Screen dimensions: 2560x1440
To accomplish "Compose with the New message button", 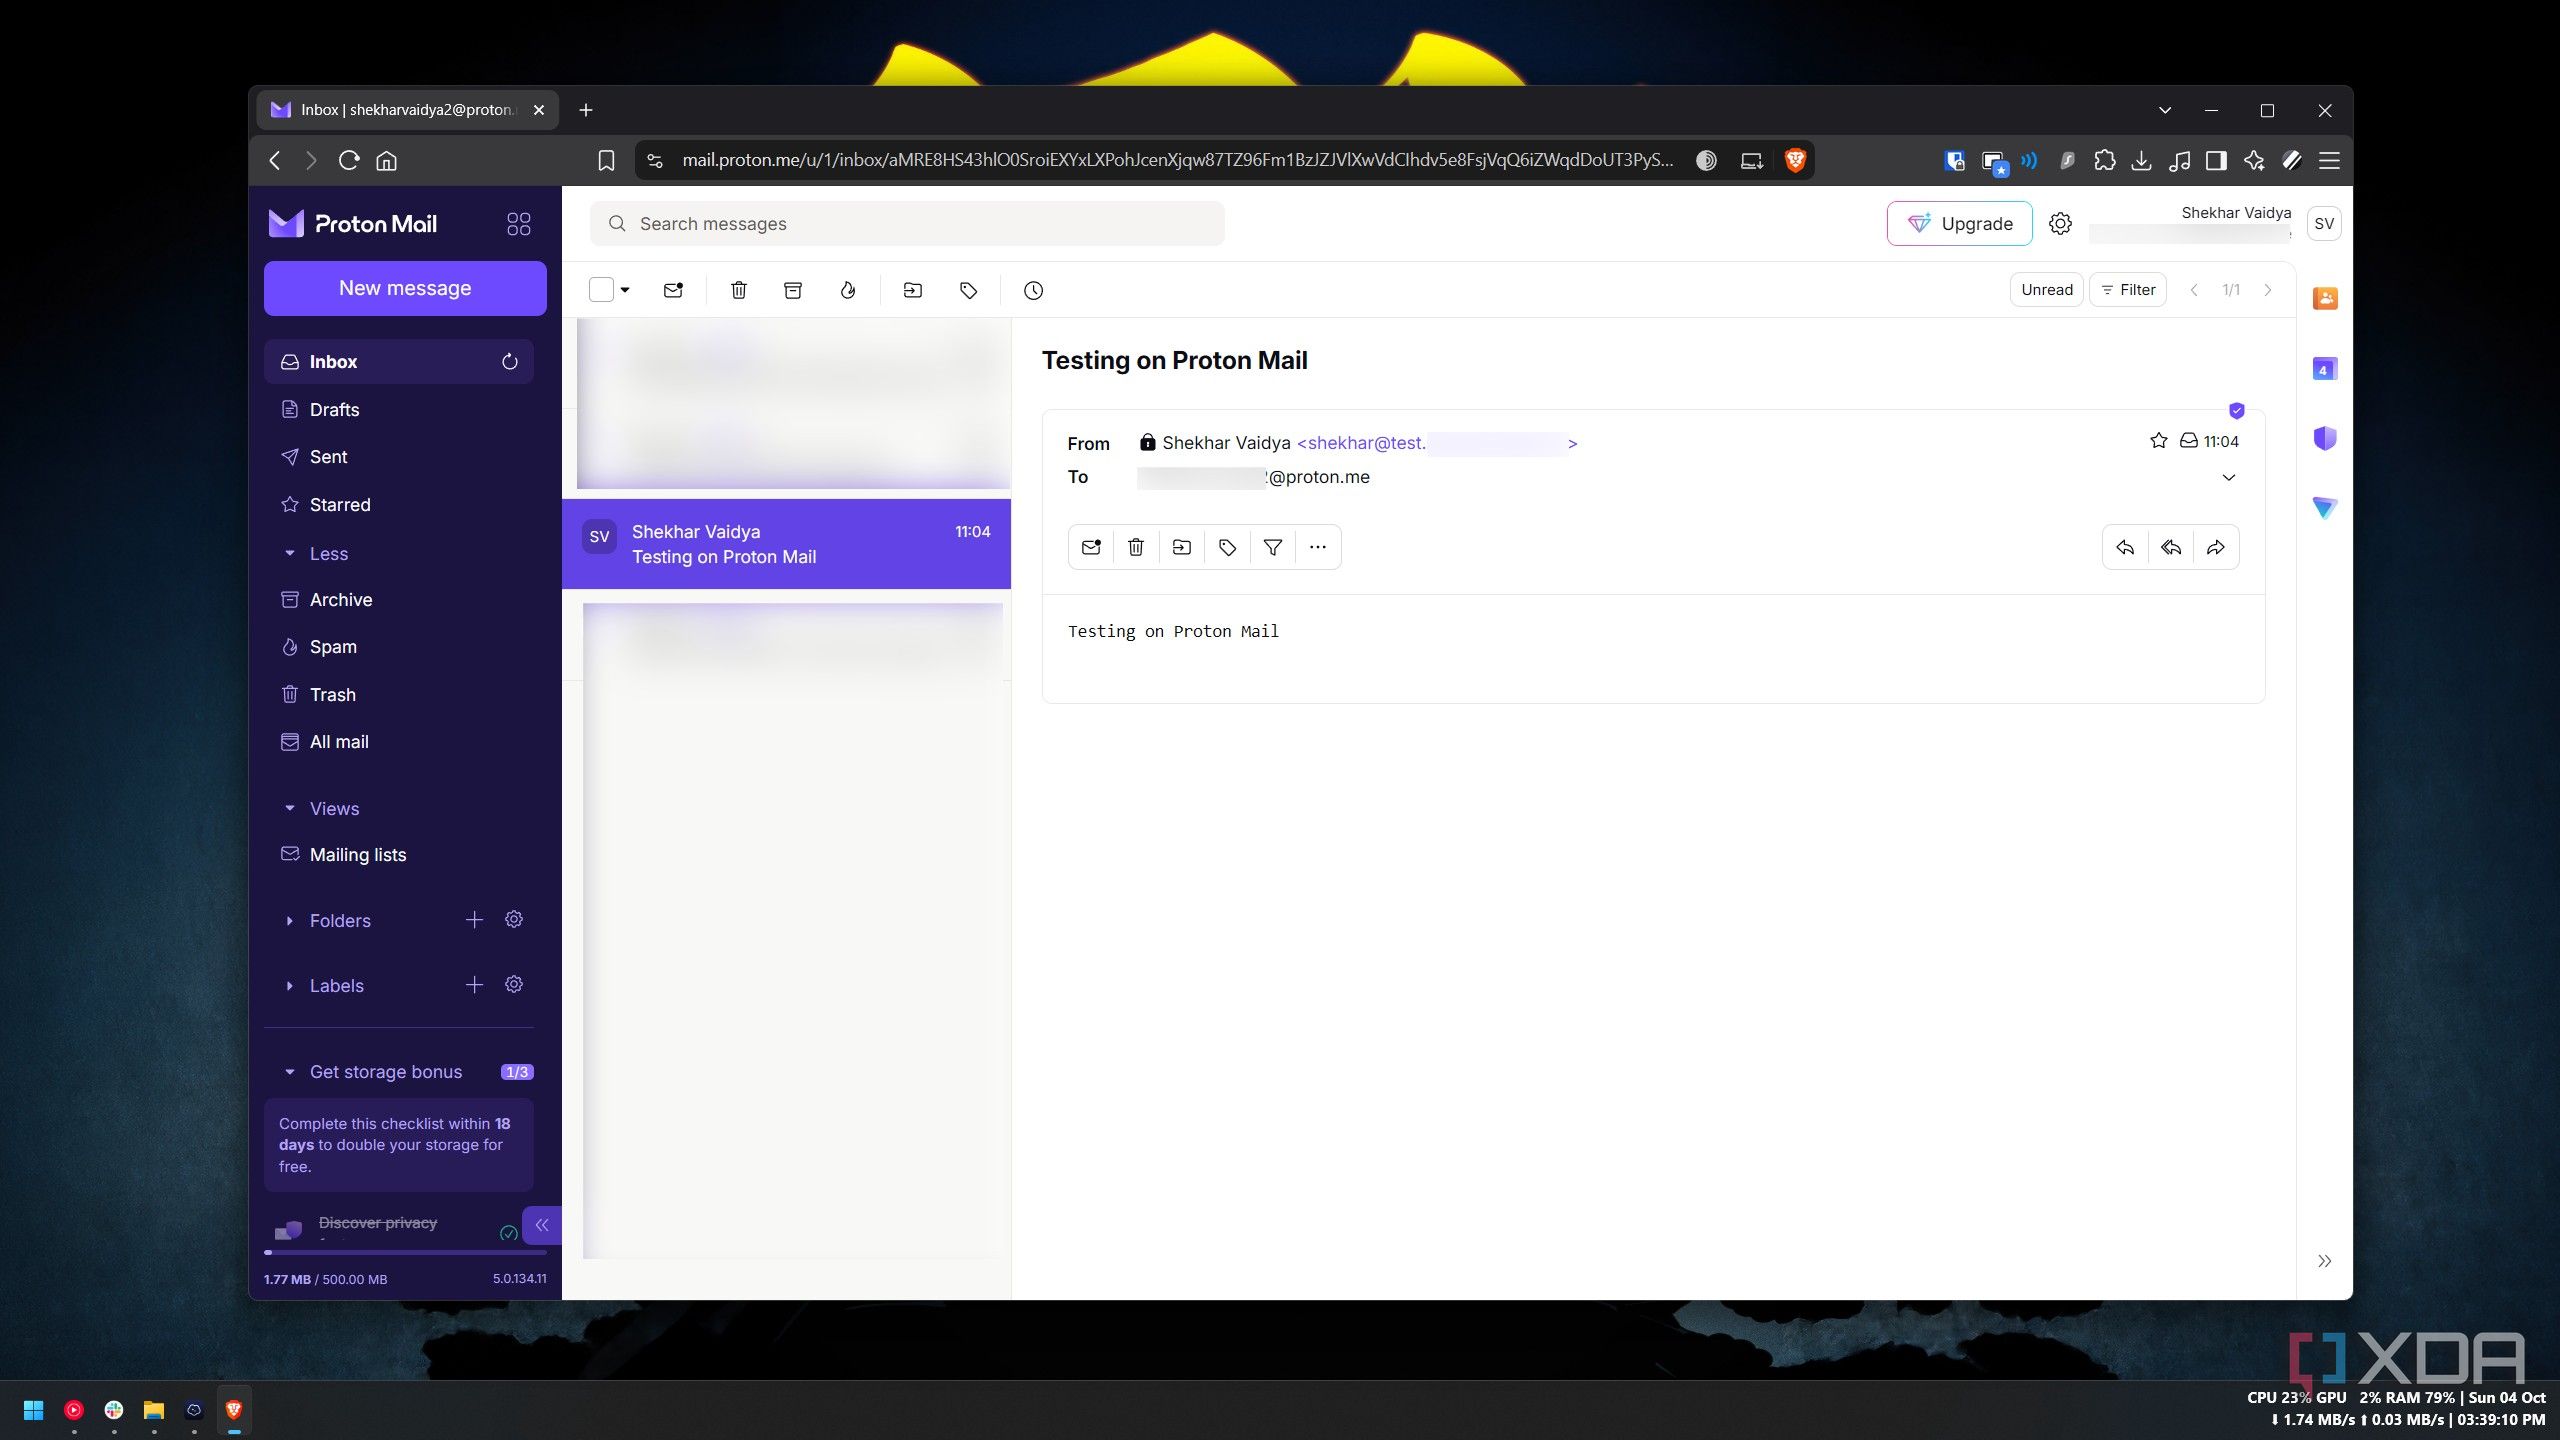I will 405,288.
